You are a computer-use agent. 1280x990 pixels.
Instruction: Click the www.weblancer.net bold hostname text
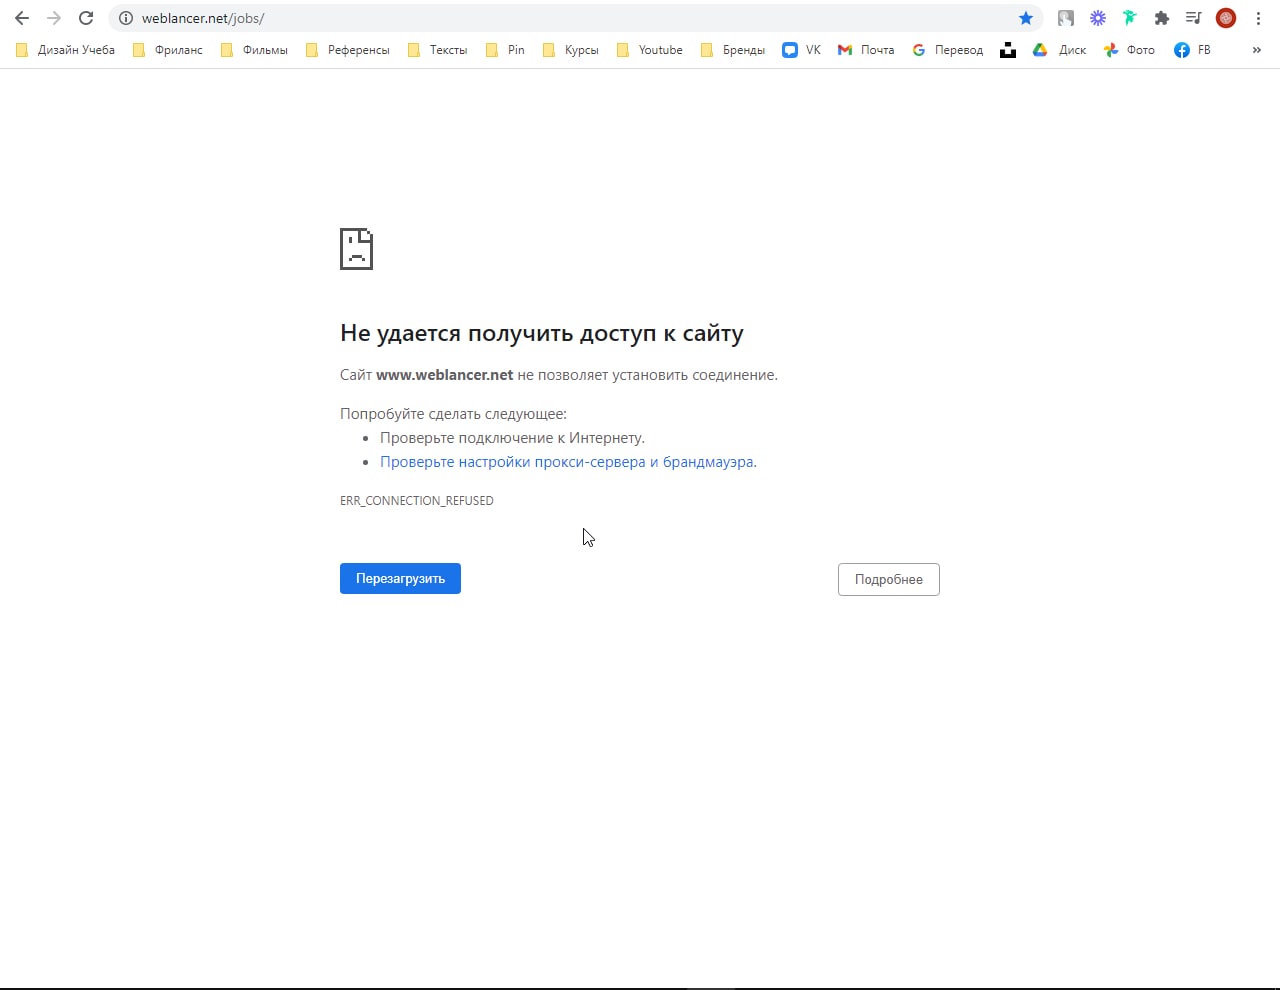click(x=444, y=375)
